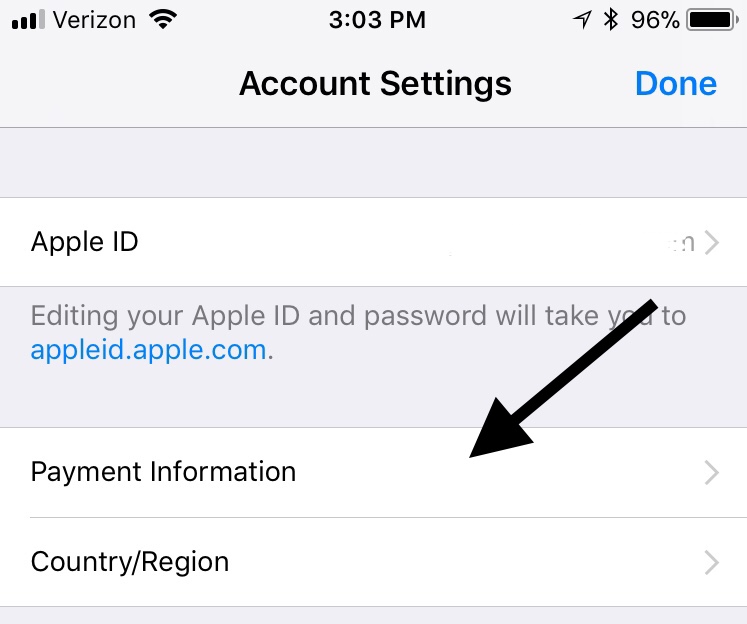This screenshot has height=624, width=747.
Task: Tap the Country/Region chevron arrow
Action: [x=712, y=563]
